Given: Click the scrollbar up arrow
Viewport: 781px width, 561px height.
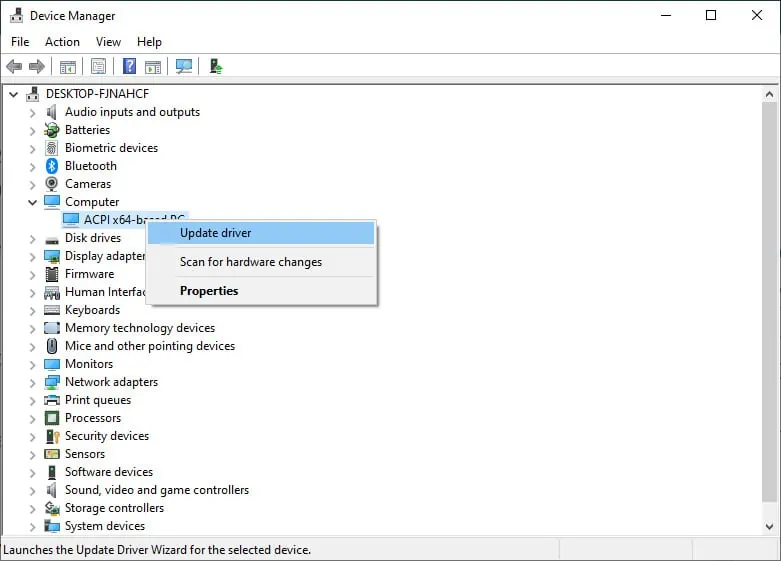Looking at the screenshot, I should tap(769, 94).
